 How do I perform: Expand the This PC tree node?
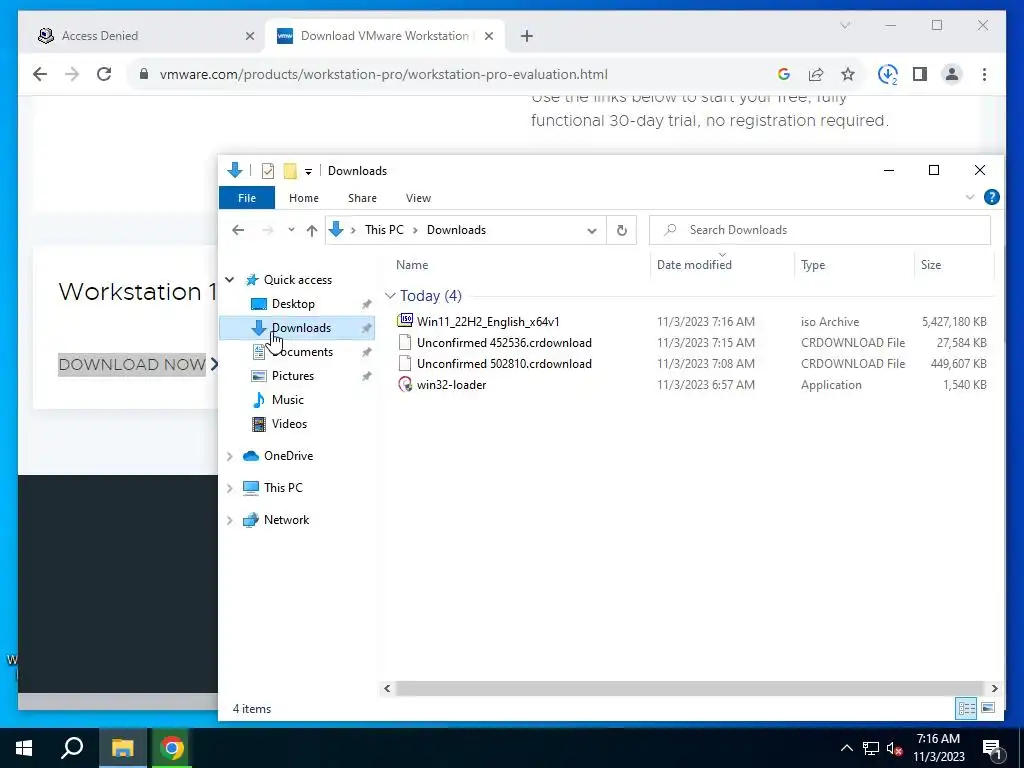[x=230, y=488]
